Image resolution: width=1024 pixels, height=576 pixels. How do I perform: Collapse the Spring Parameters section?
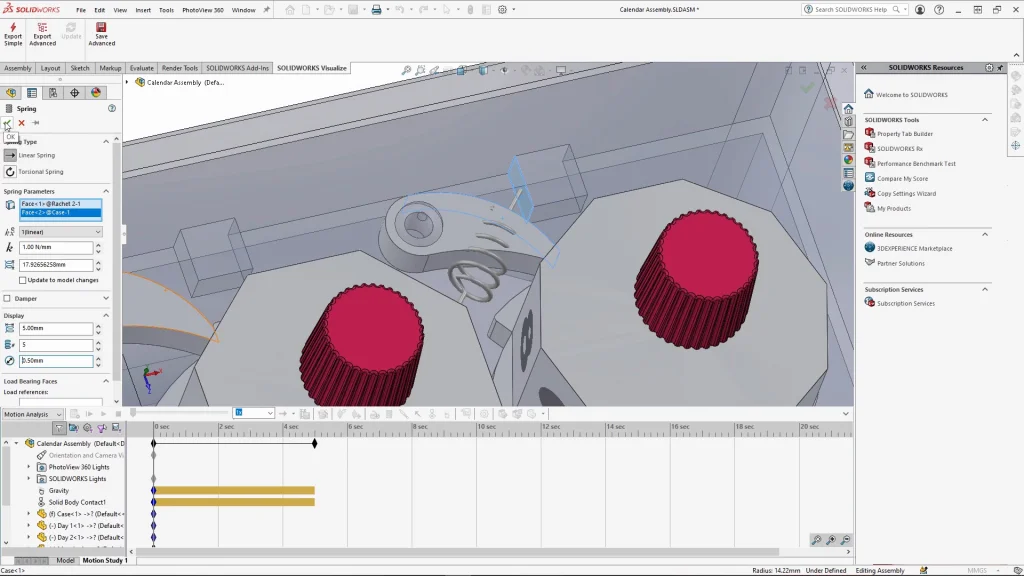(106, 191)
